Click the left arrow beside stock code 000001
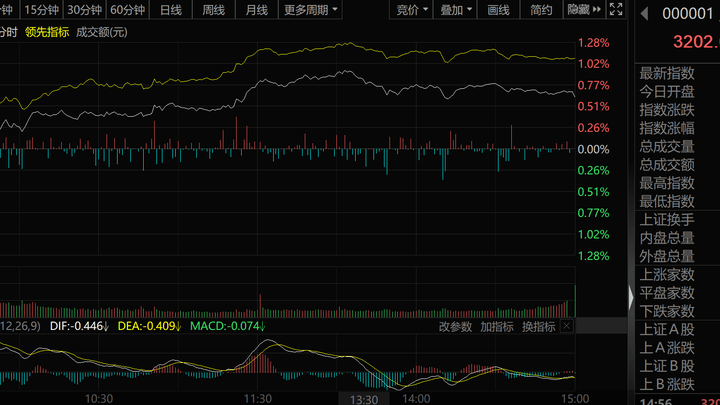This screenshot has width=720, height=405. click(643, 14)
